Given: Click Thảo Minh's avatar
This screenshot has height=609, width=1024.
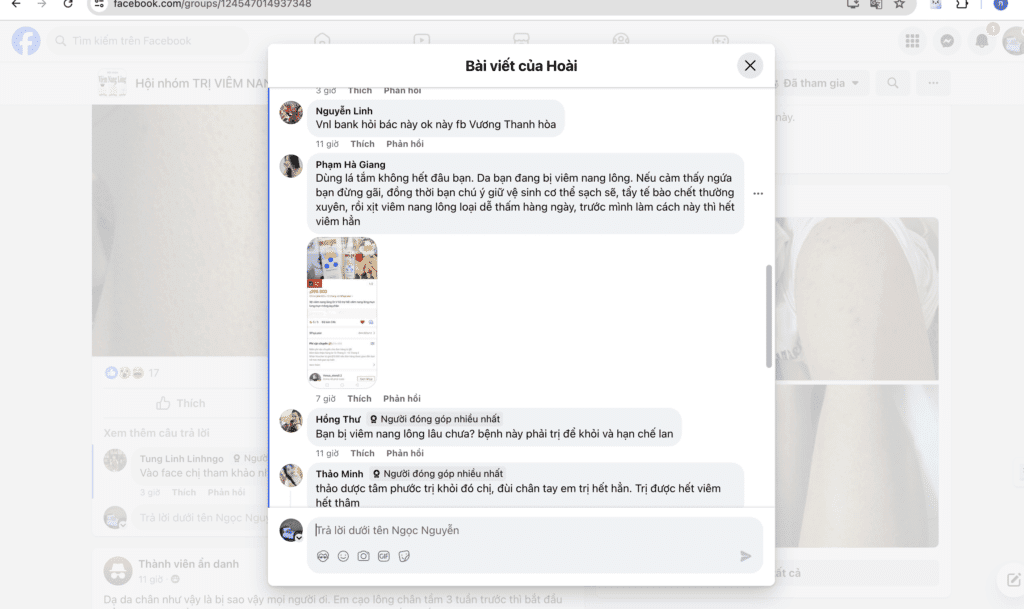Looking at the screenshot, I should 291,475.
